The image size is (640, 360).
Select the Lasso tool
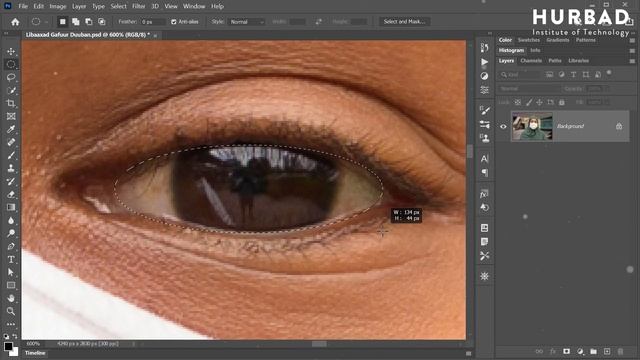point(11,77)
